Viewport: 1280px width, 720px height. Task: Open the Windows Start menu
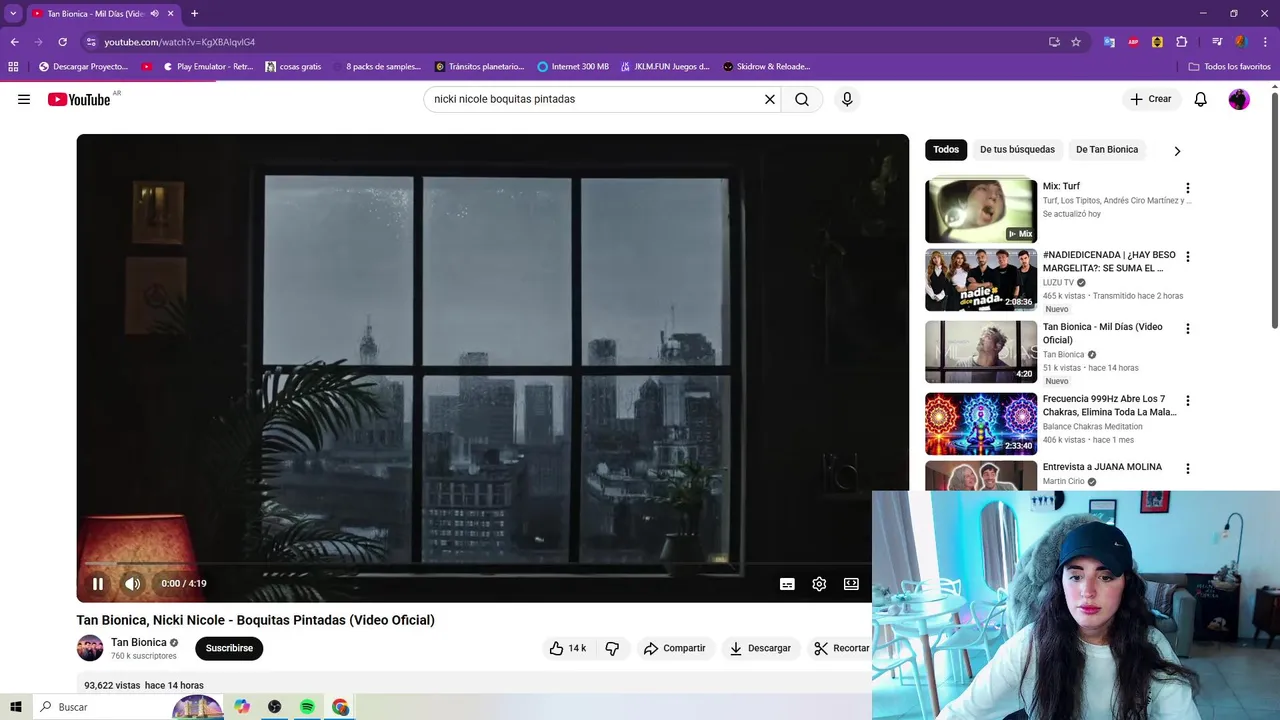pyautogui.click(x=15, y=707)
